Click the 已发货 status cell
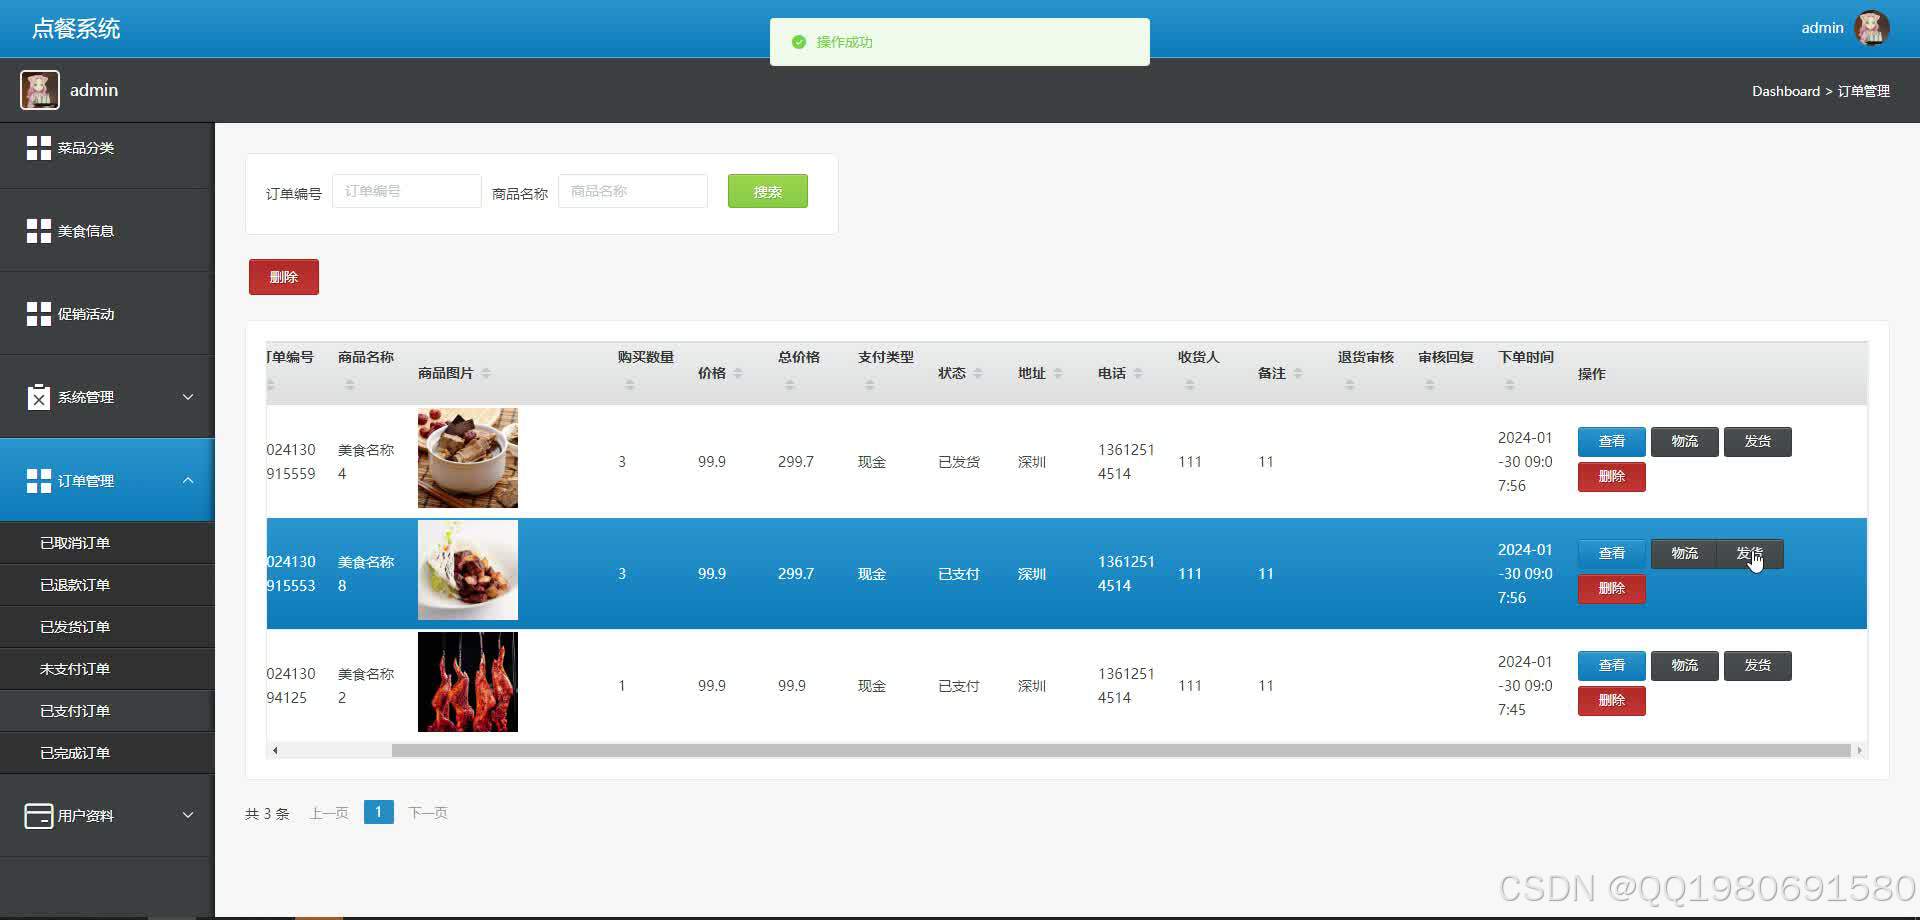 959,462
